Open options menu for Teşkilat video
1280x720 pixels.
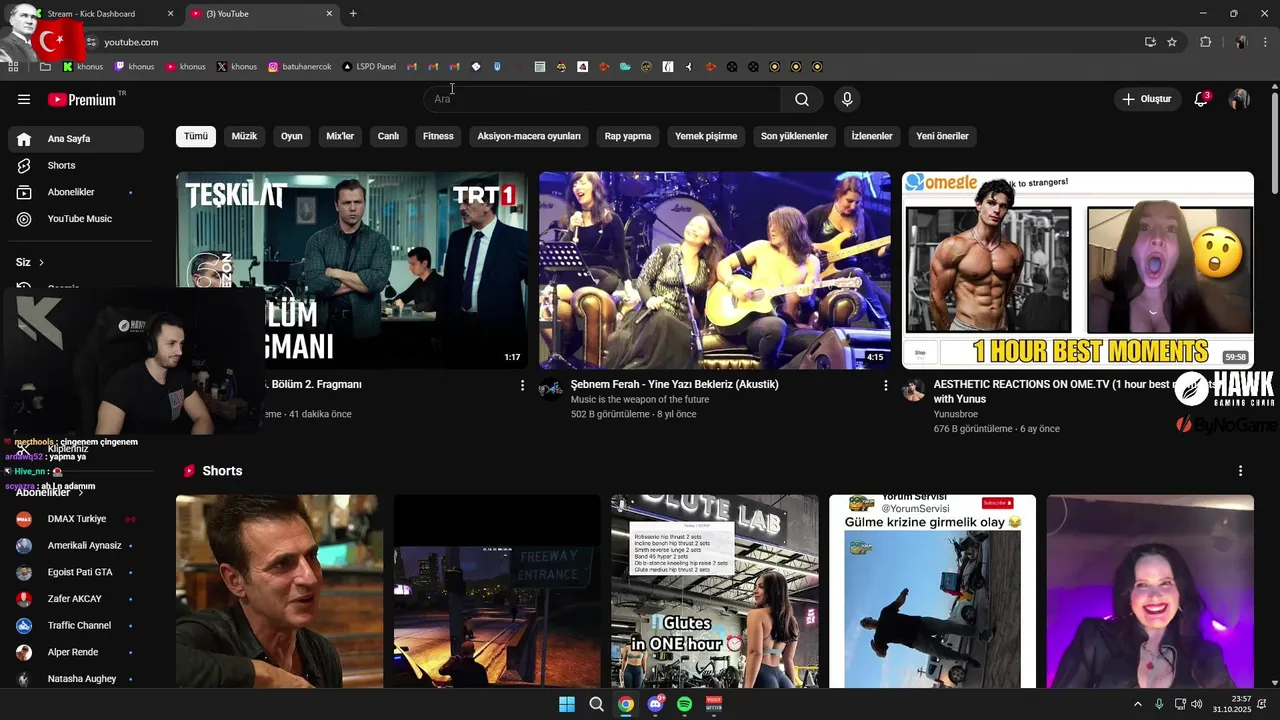pos(522,385)
